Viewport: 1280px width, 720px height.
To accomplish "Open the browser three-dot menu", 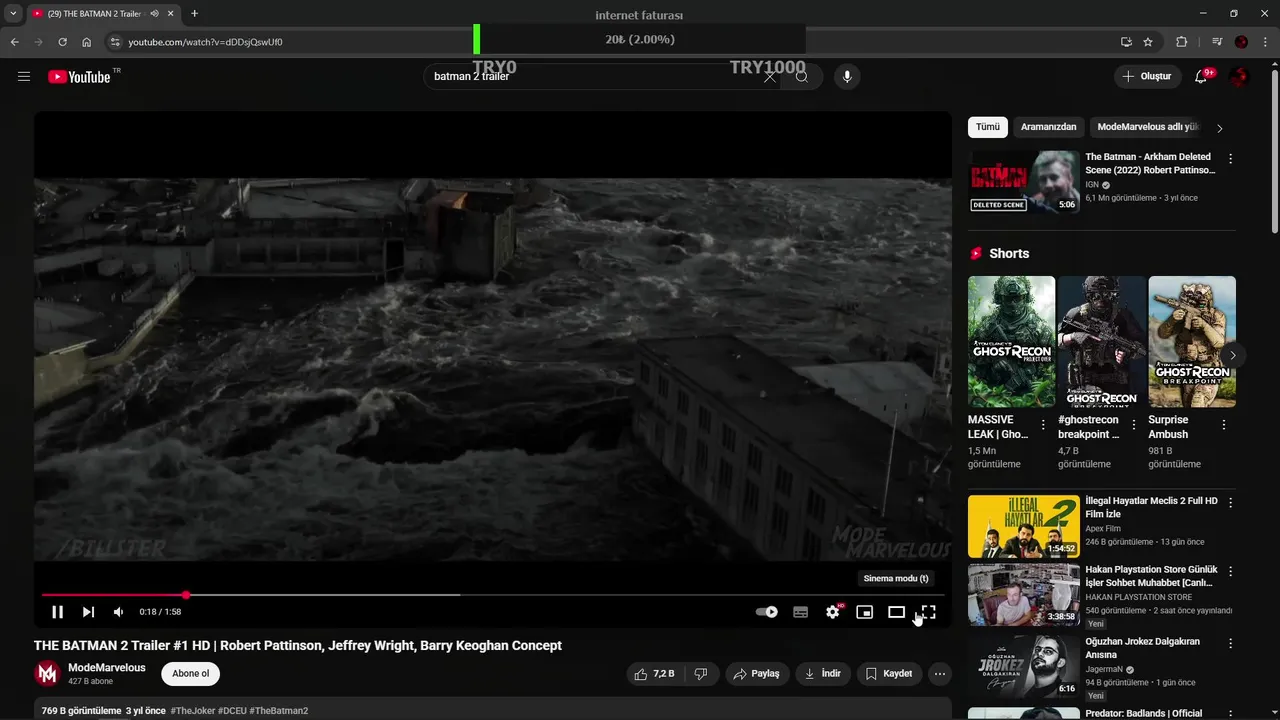I will click(1265, 42).
